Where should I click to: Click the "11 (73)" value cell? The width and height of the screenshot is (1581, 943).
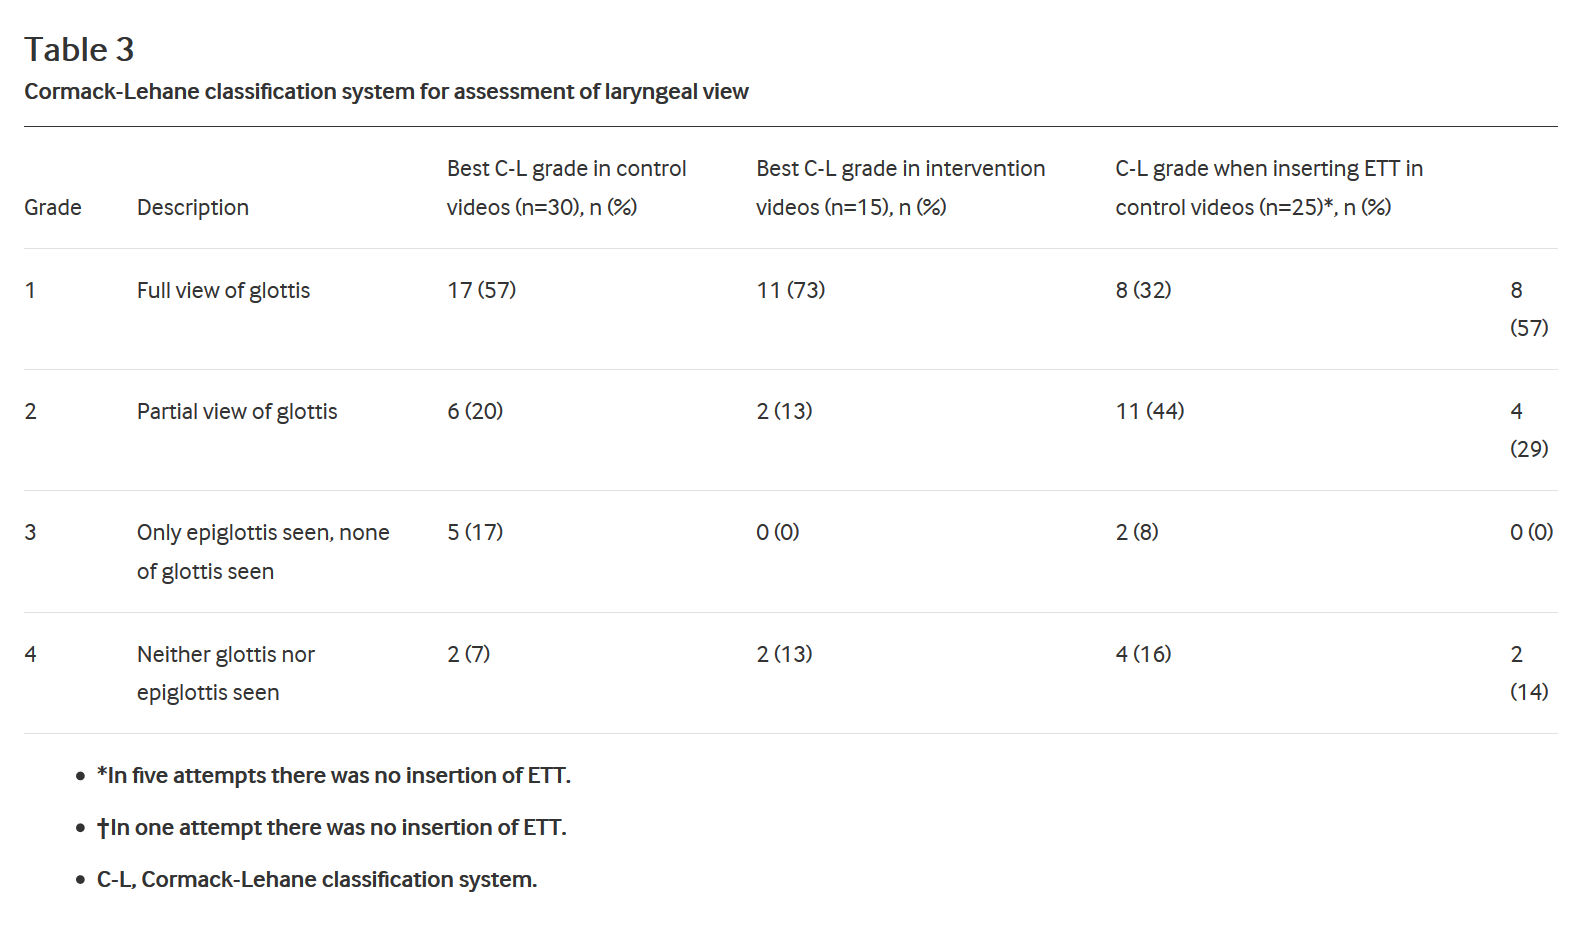click(790, 290)
